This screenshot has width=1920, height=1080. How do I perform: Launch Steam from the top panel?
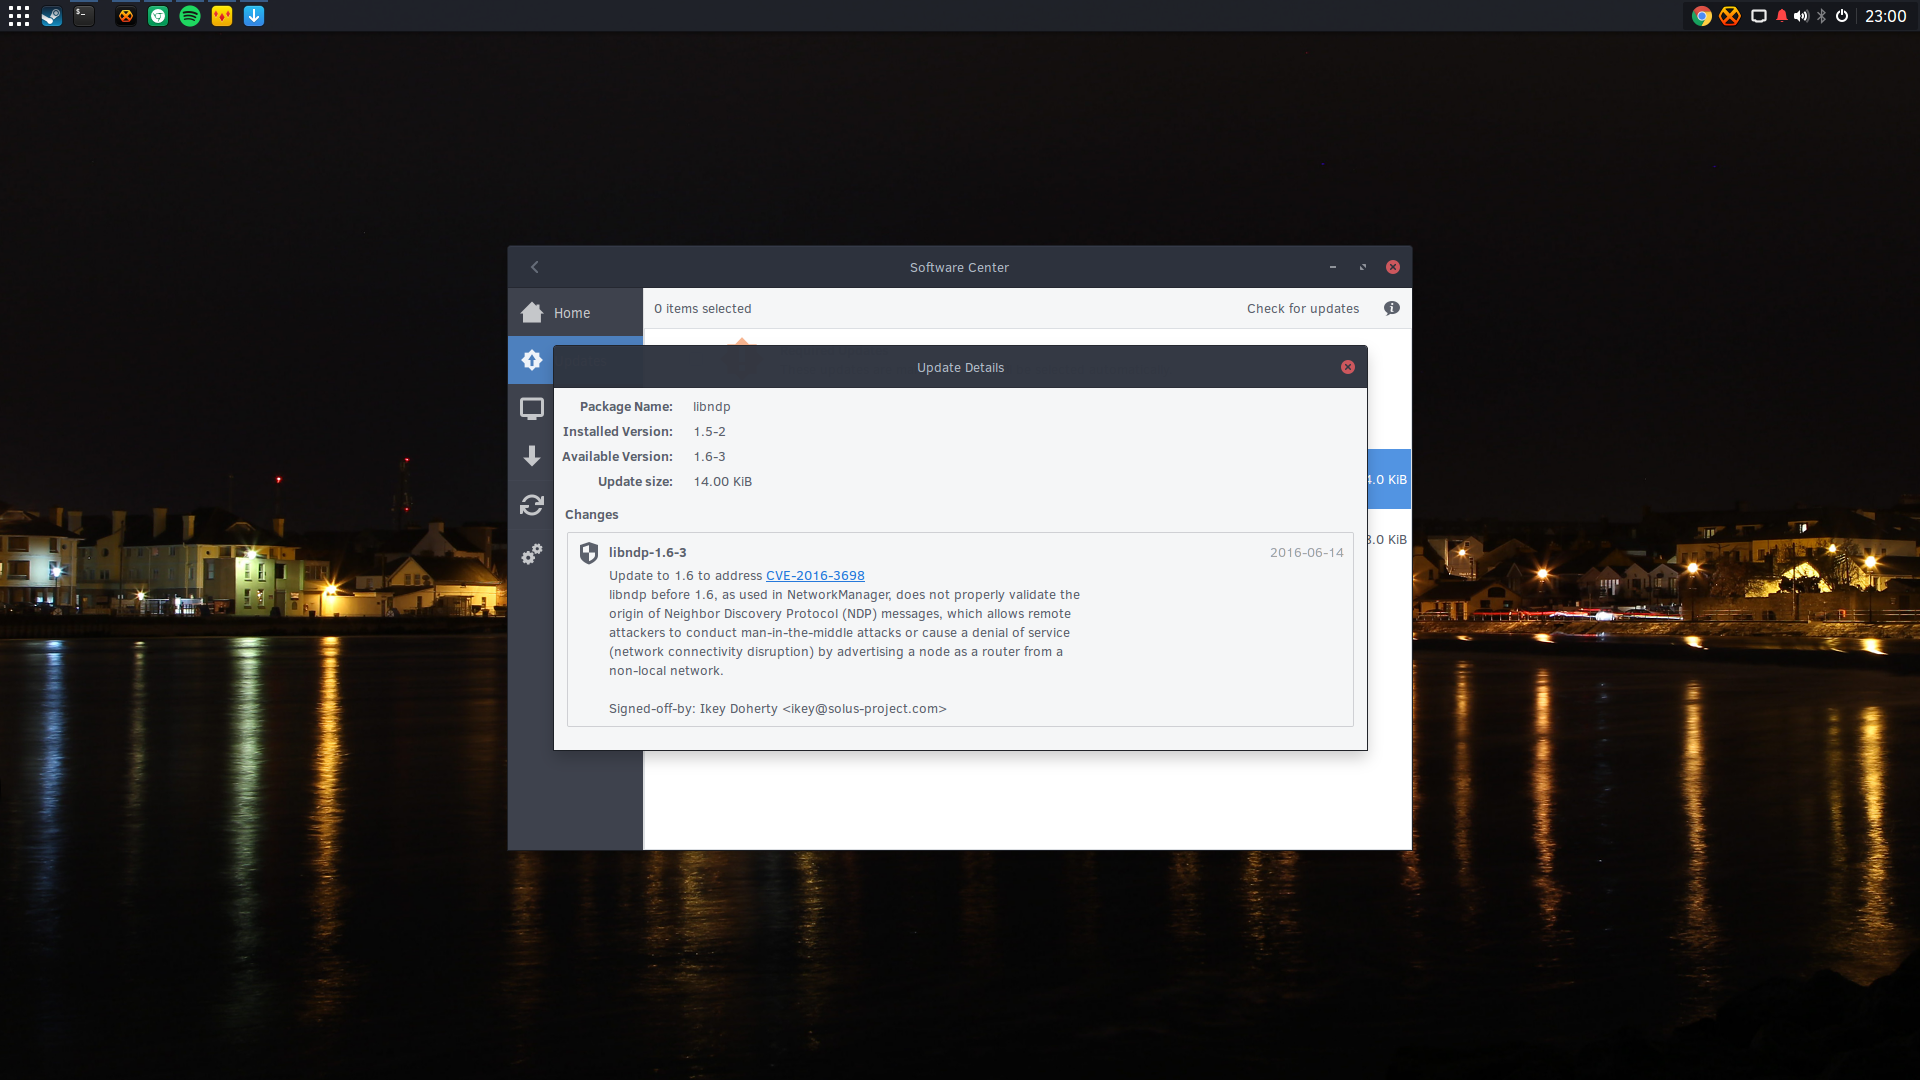51,16
